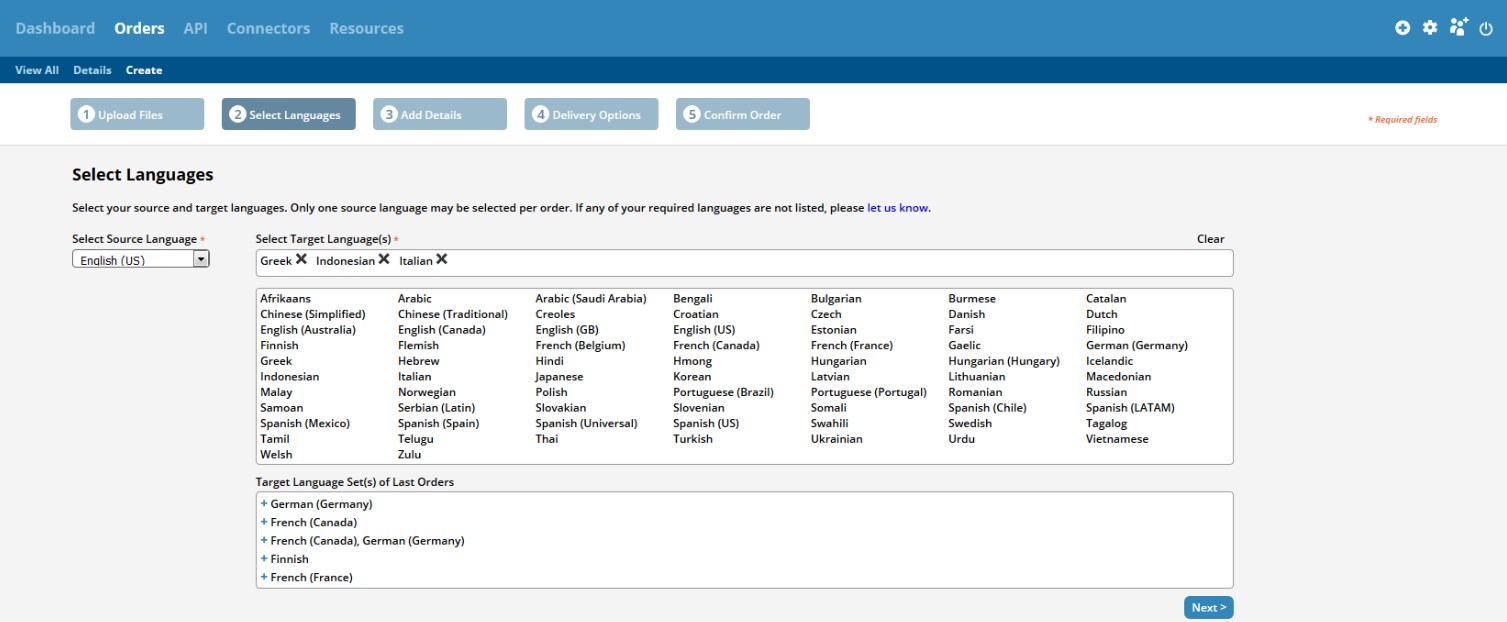Image resolution: width=1507 pixels, height=622 pixels.
Task: Switch to the View All tab
Action: tap(37, 70)
